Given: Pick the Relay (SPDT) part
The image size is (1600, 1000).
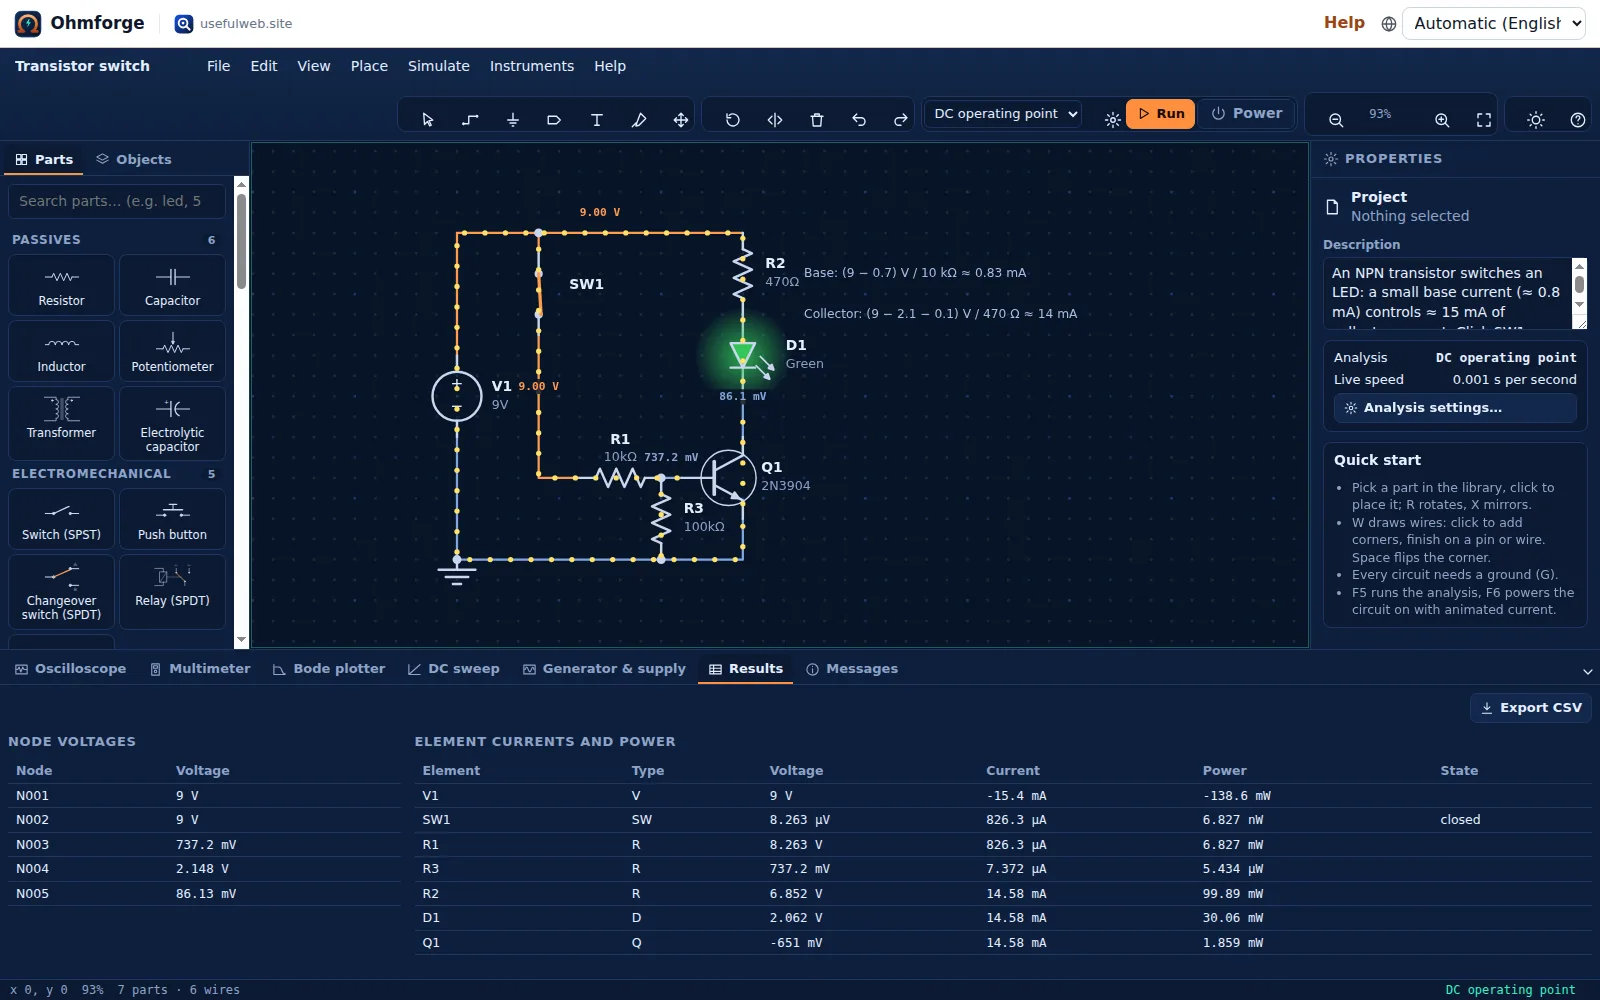Looking at the screenshot, I should coord(172,592).
